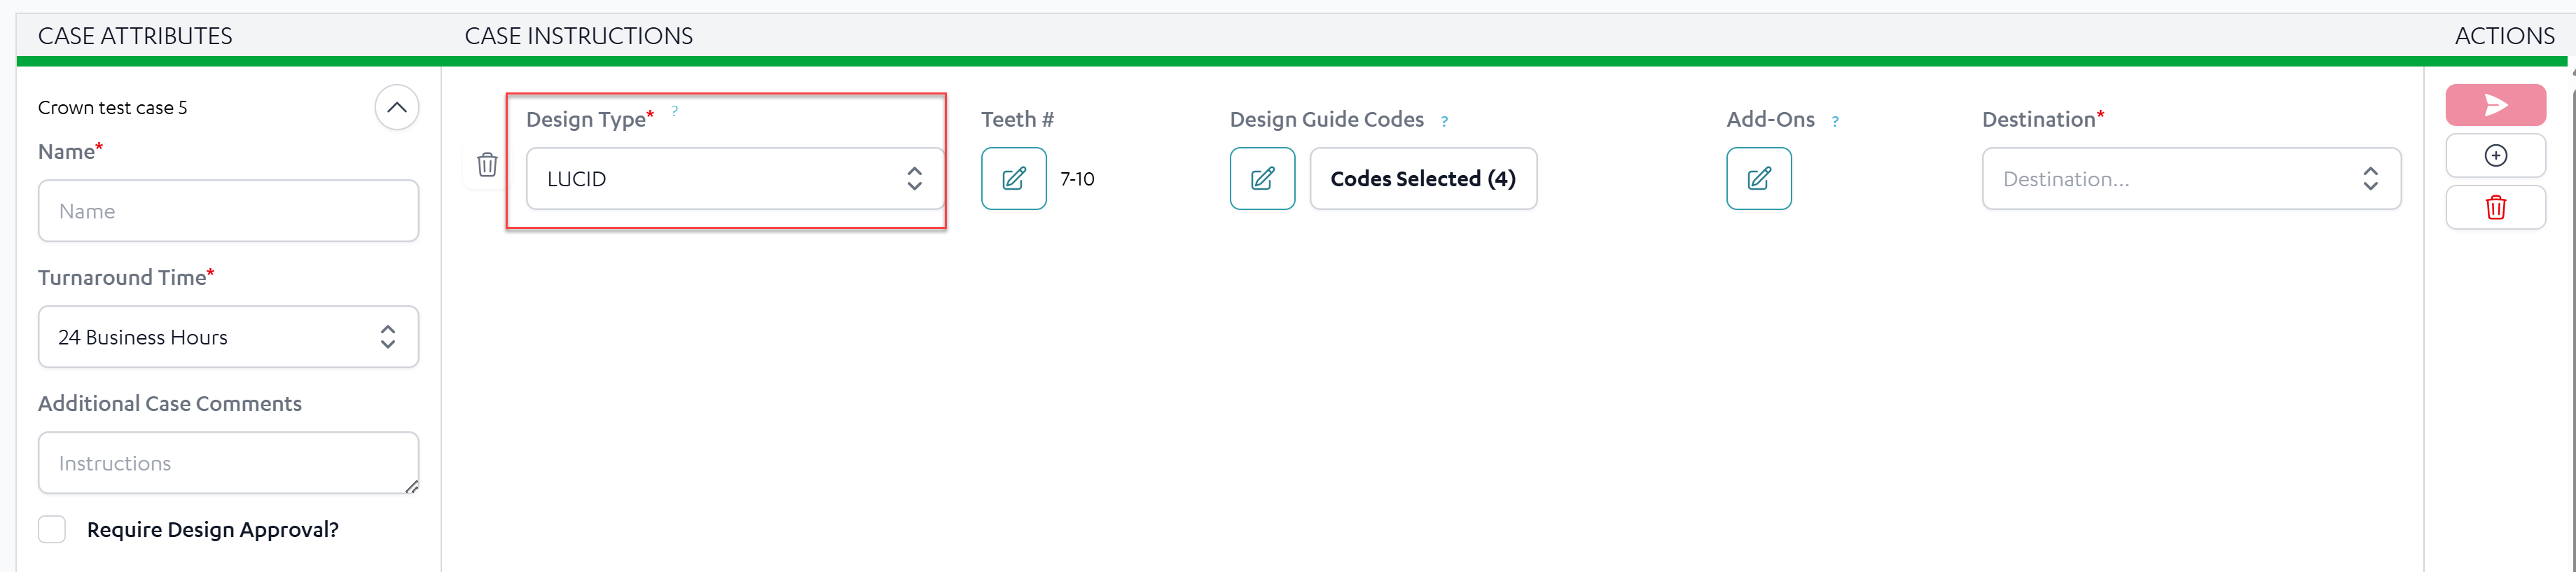The height and width of the screenshot is (572, 2576).
Task: Check Require Design Approval checkbox
Action: point(52,529)
